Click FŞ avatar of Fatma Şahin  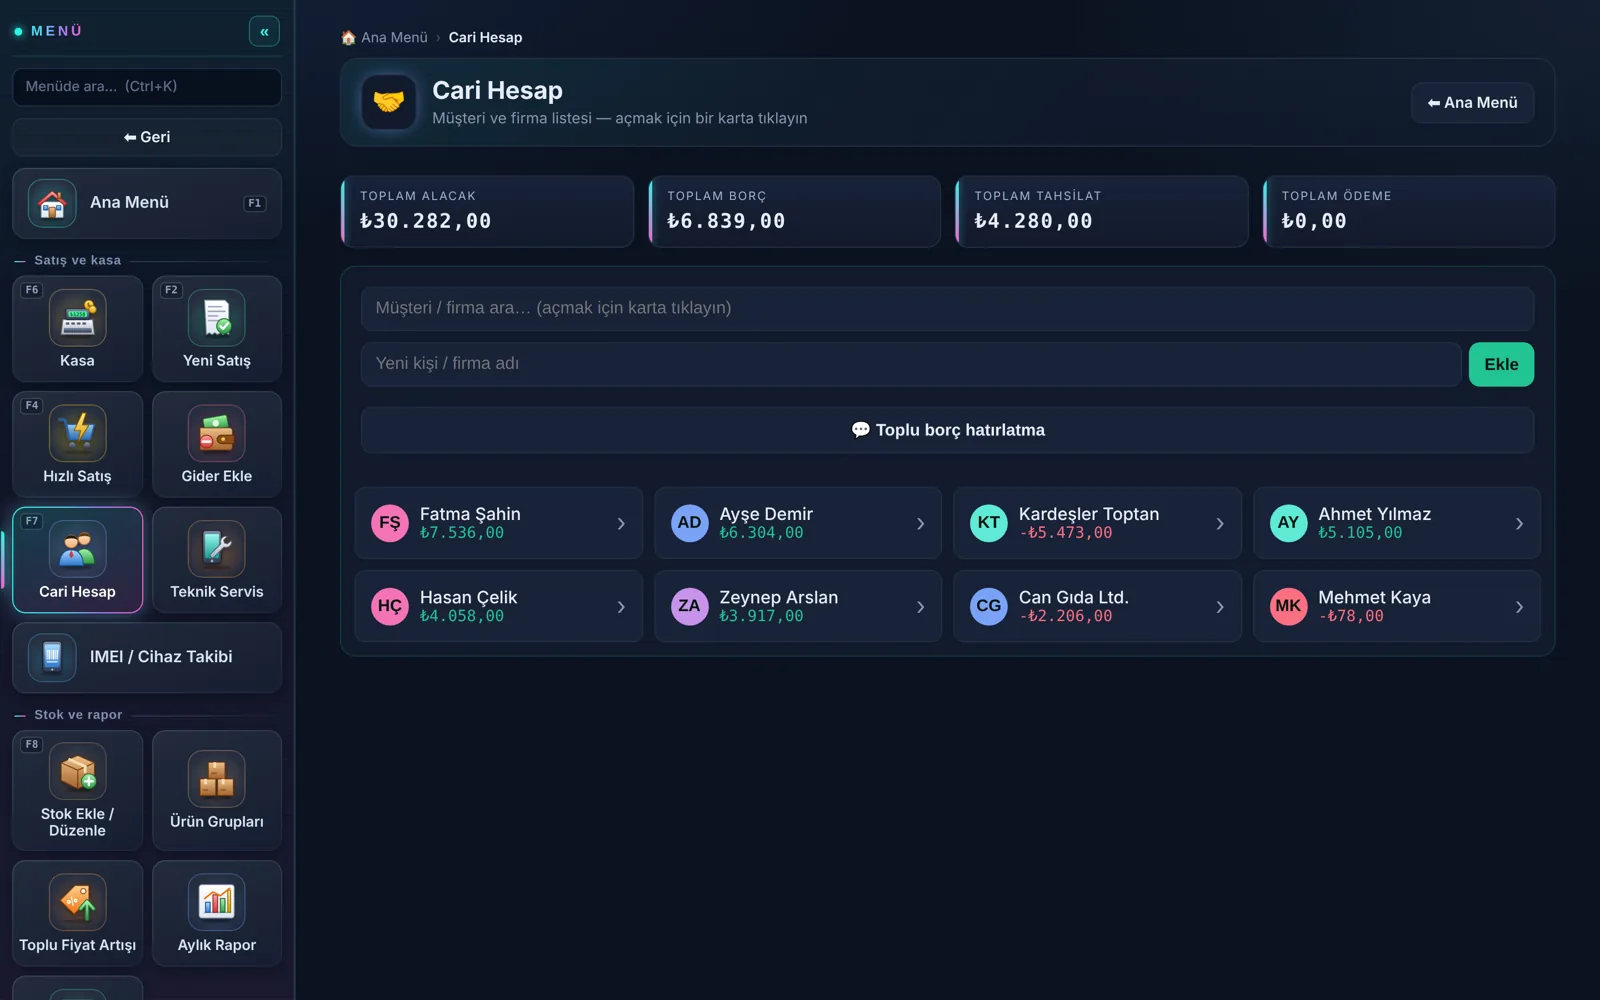[390, 523]
